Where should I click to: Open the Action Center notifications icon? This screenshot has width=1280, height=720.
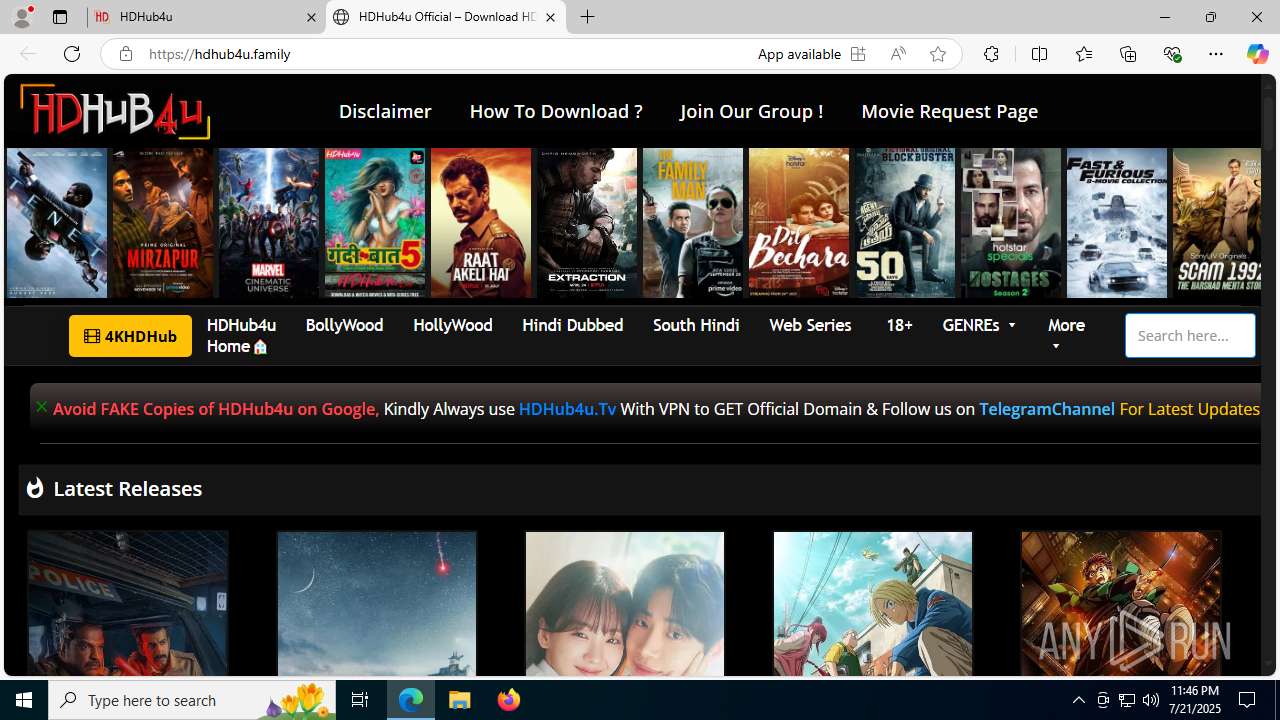pyautogui.click(x=1248, y=700)
